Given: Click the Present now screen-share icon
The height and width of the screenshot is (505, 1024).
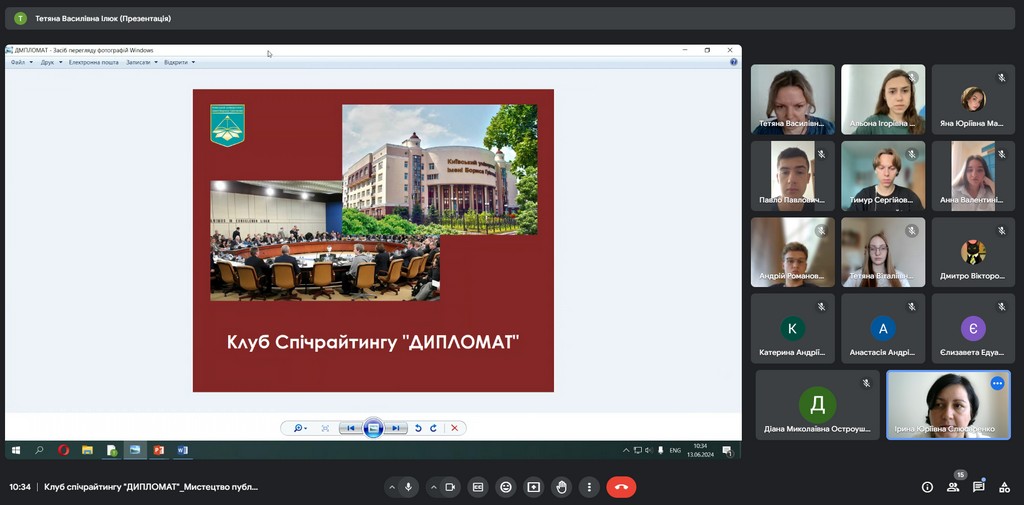Looking at the screenshot, I should coord(534,487).
